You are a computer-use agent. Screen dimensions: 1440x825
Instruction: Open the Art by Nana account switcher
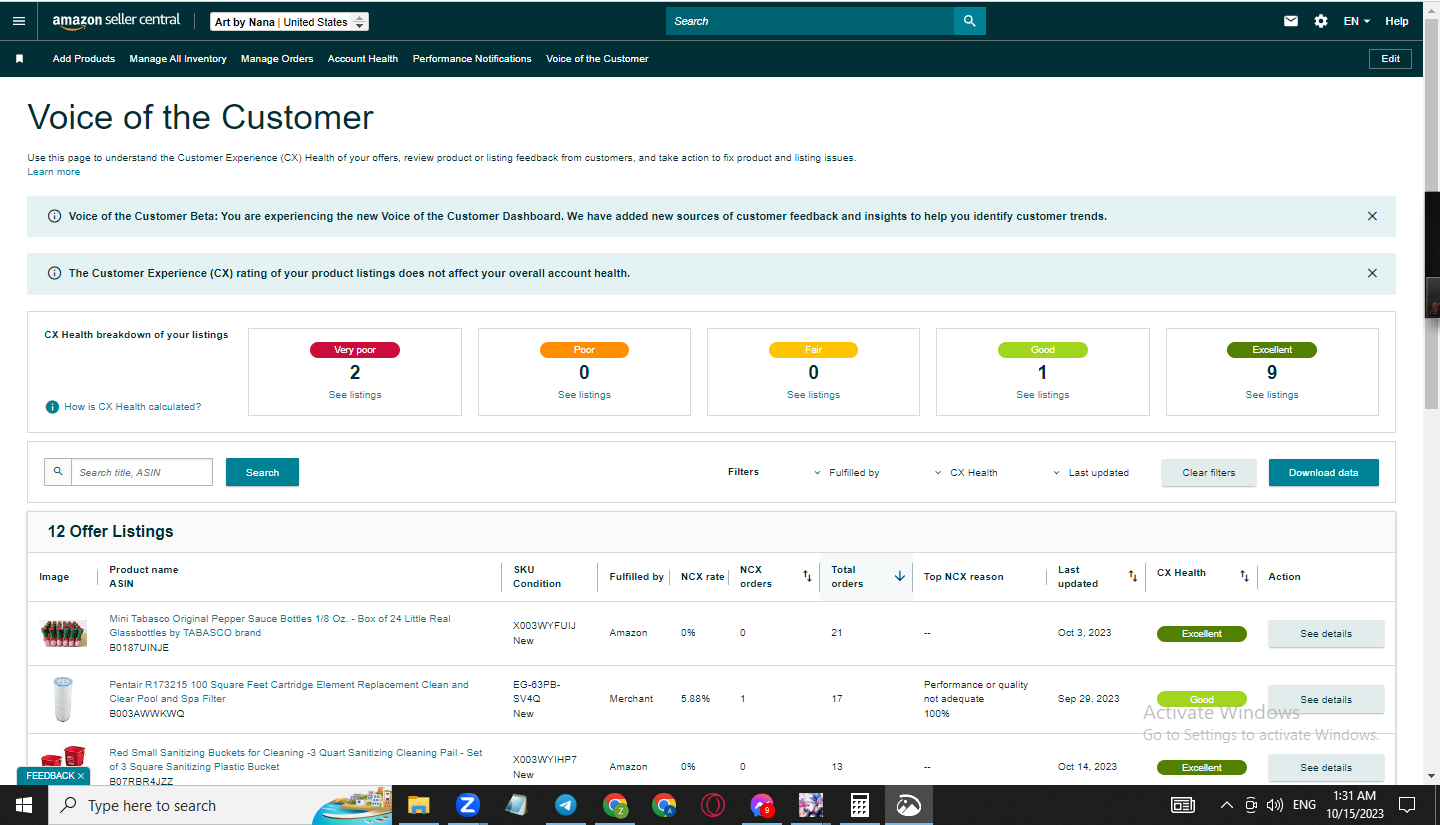290,22
